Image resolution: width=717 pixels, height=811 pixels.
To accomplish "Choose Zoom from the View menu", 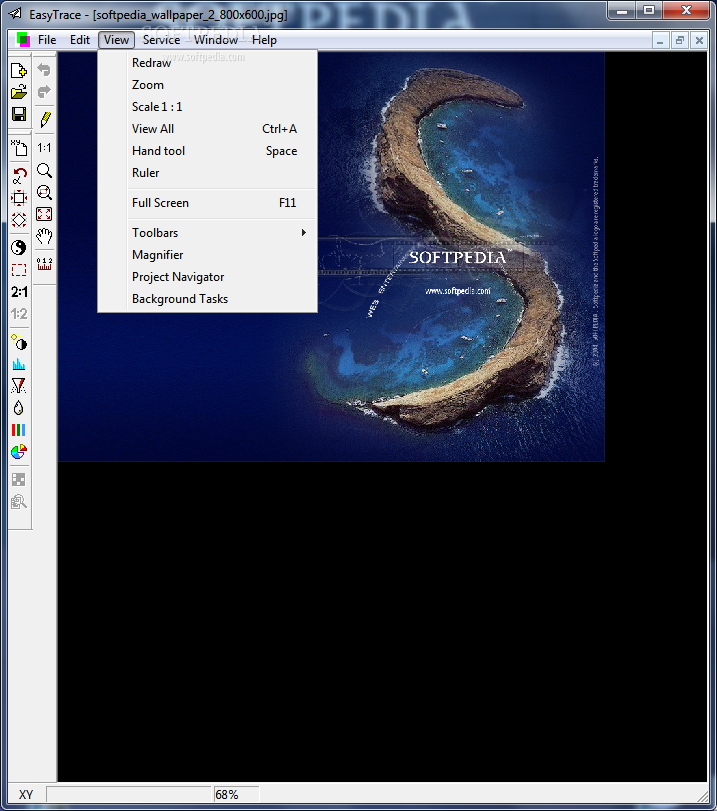I will pyautogui.click(x=207, y=85).
